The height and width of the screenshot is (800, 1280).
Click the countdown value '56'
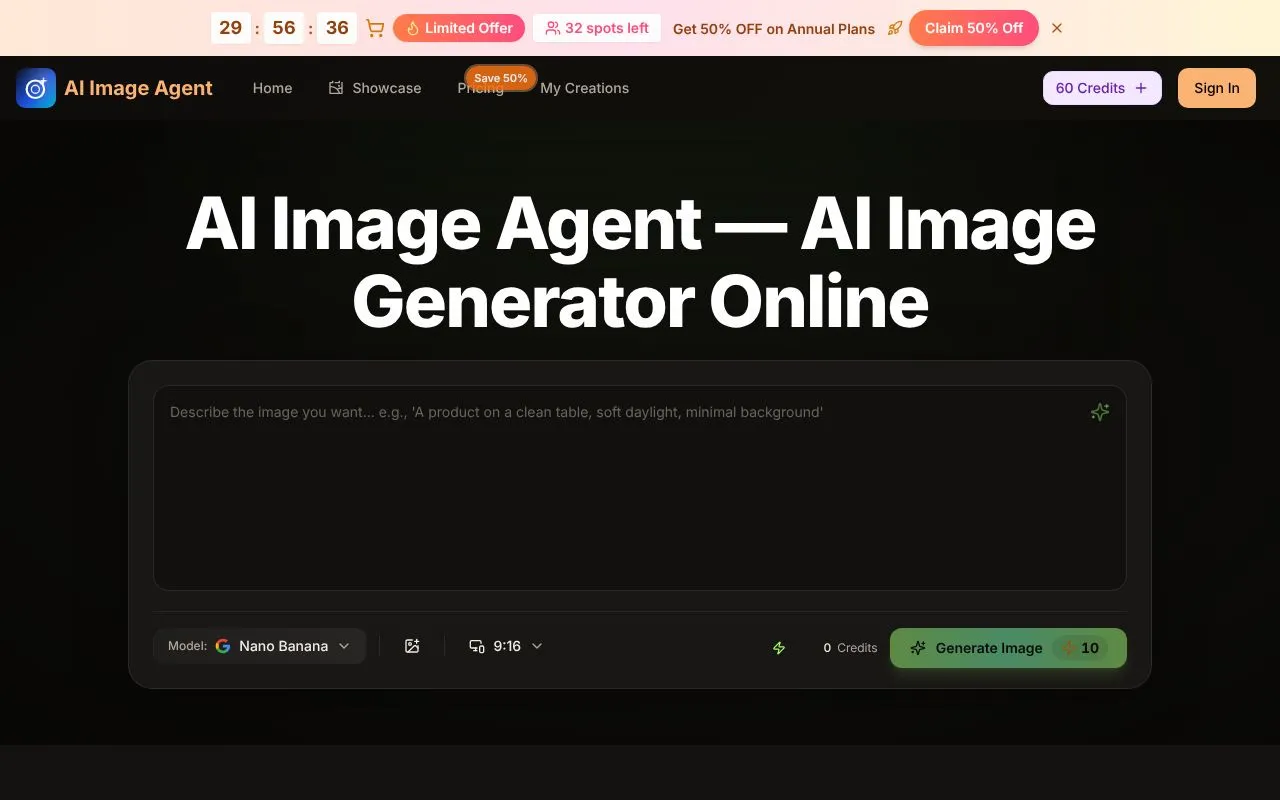(x=284, y=28)
